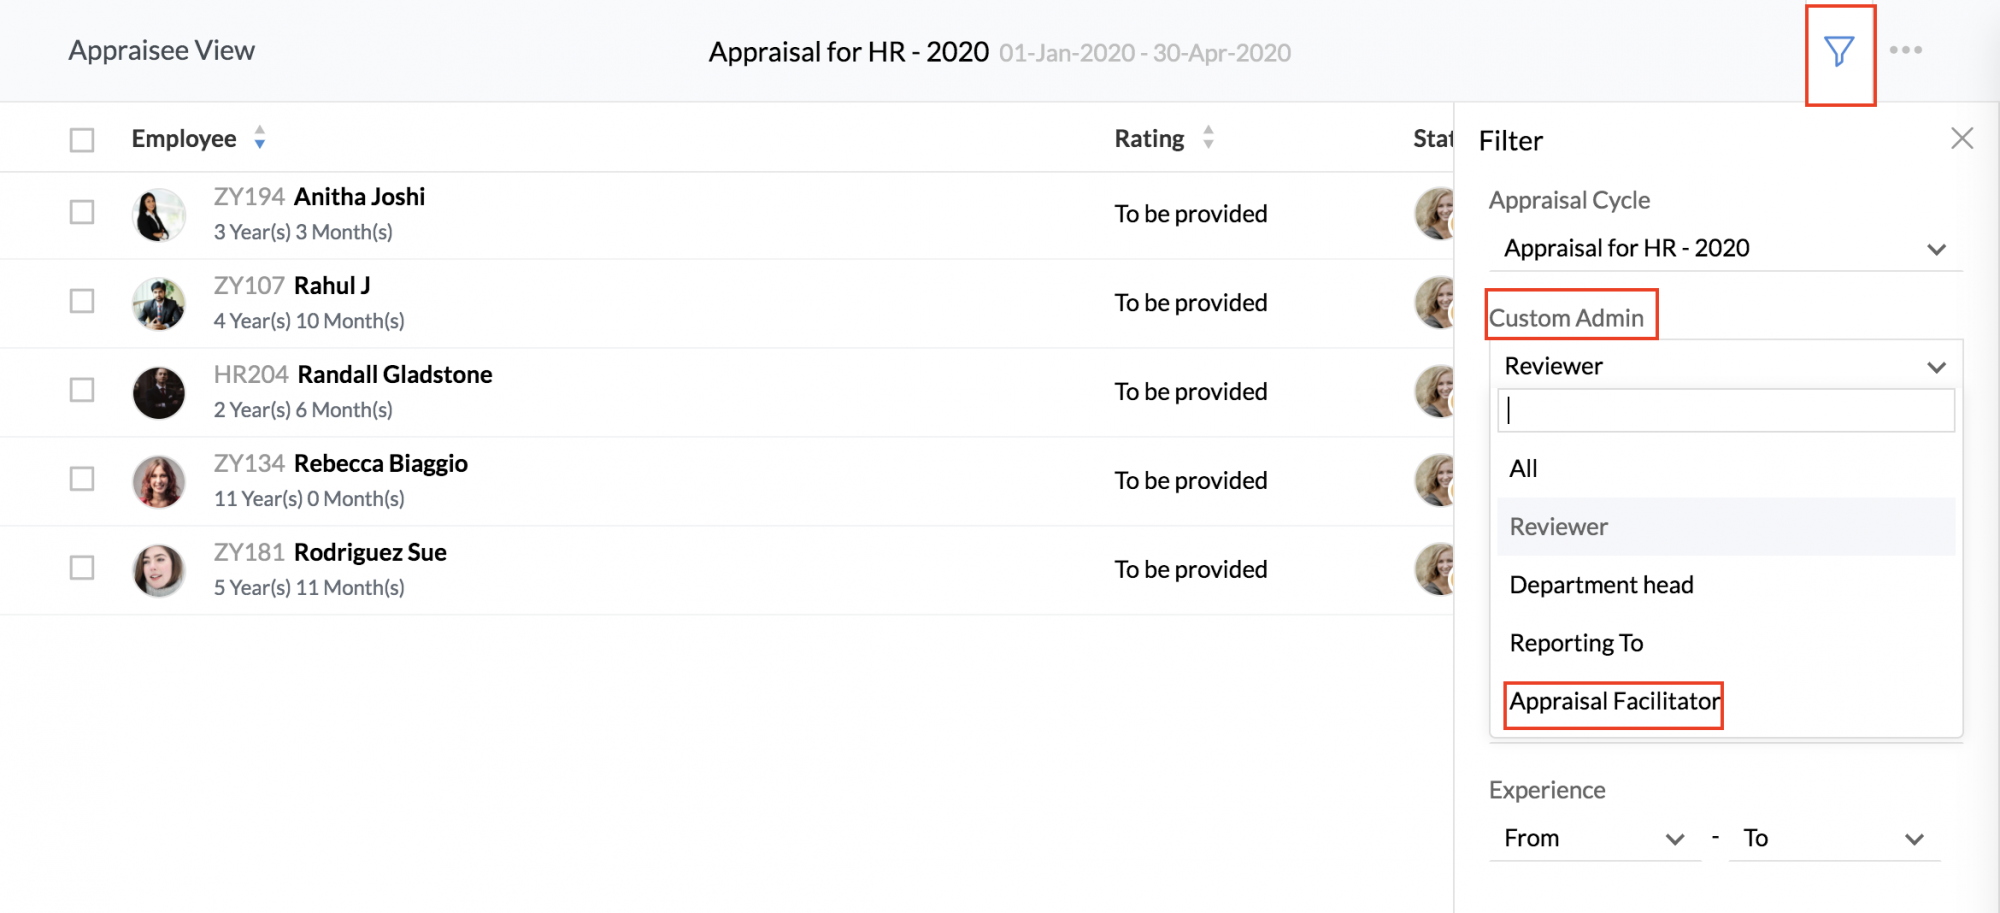
Task: Open the filter funnel icon
Action: 1839,52
